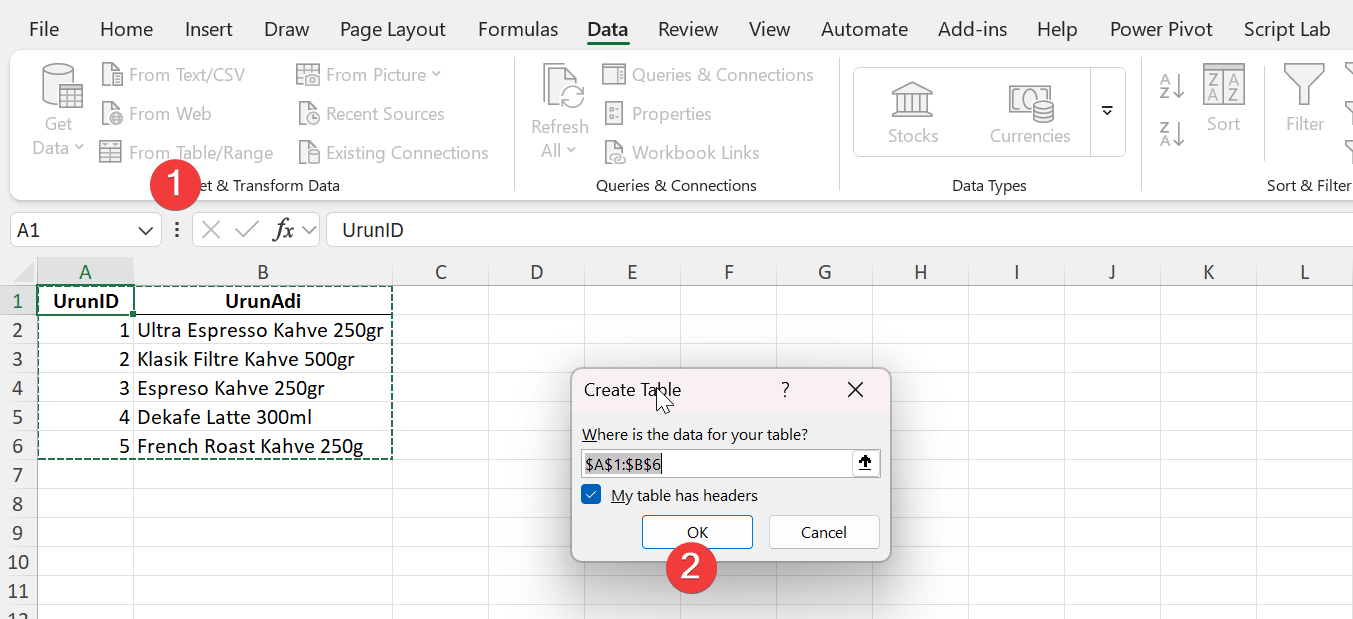Open the custom Sort dialog icon
This screenshot has width=1353, height=619.
[x=1223, y=87]
